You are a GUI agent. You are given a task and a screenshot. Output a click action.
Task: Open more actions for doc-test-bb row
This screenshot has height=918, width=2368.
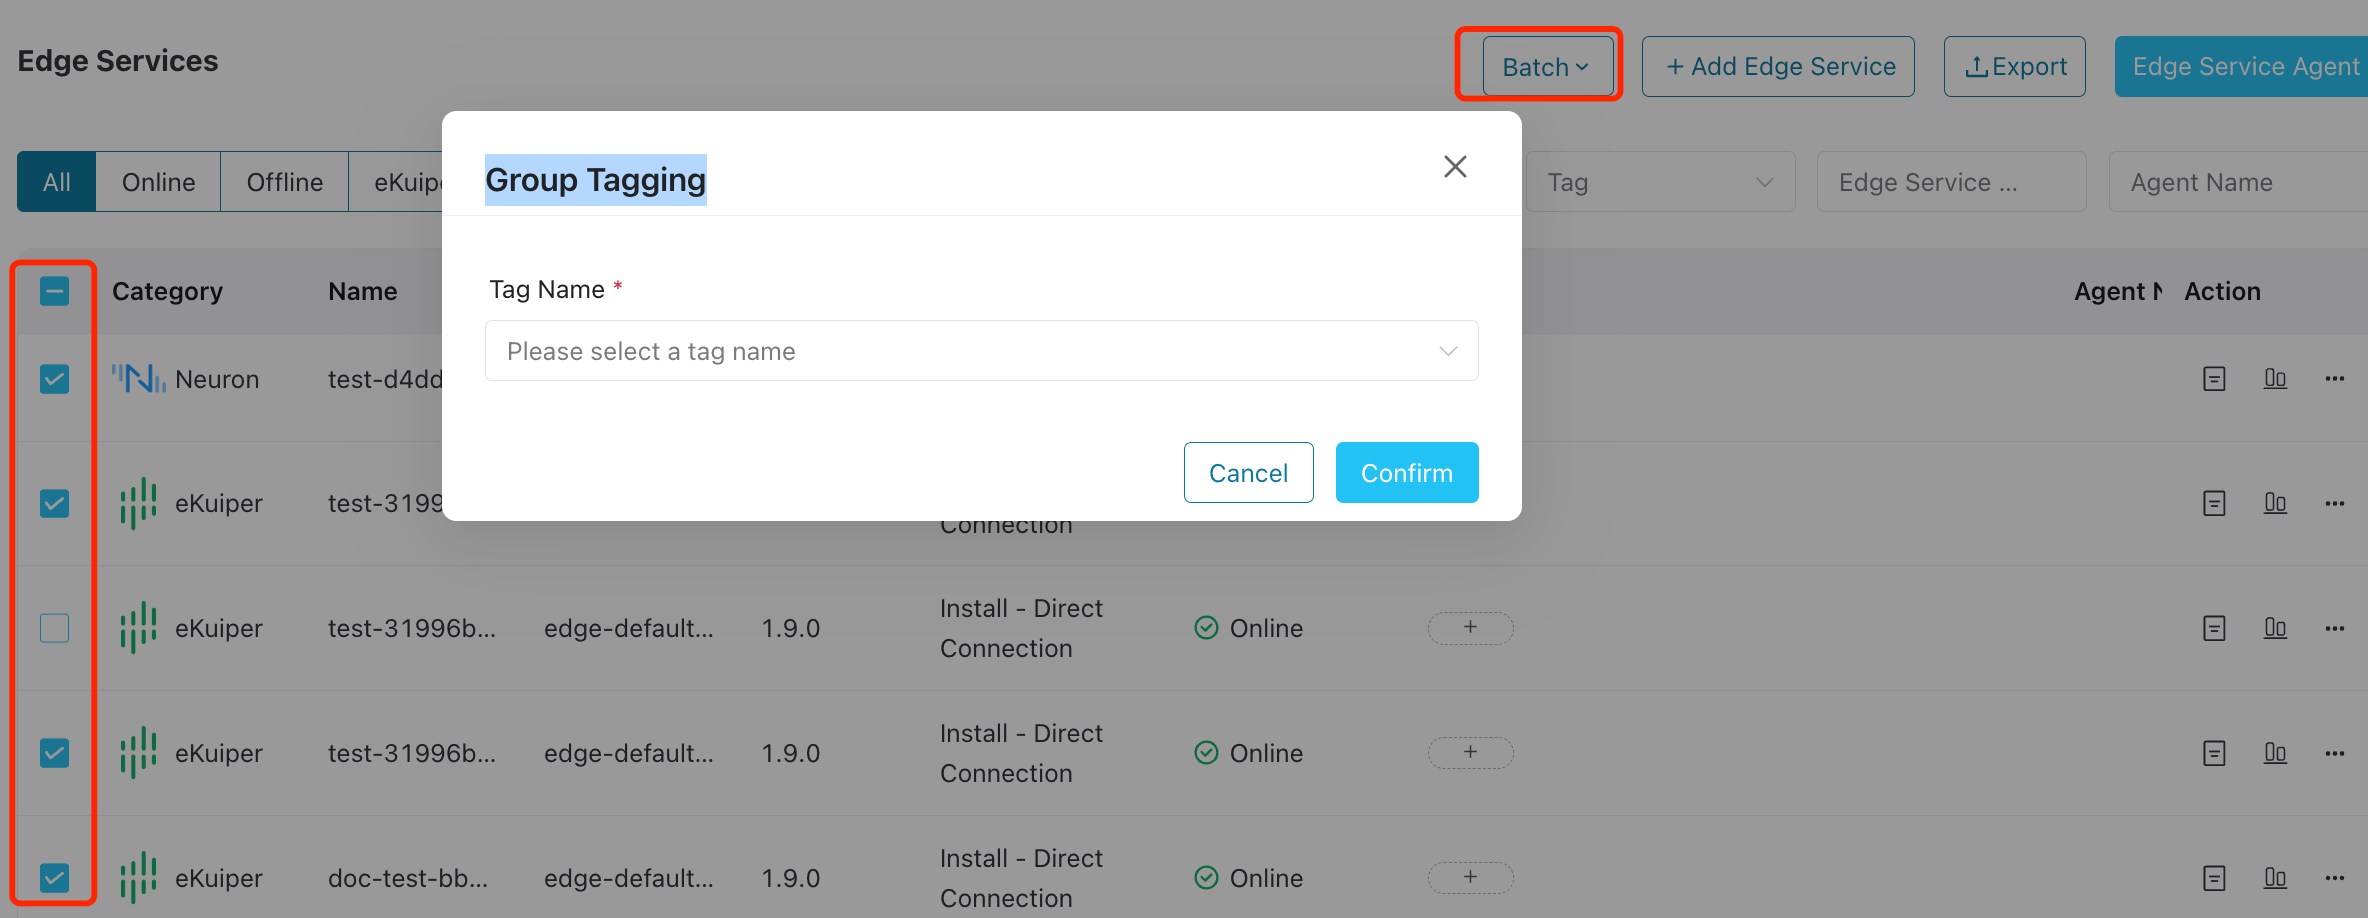[x=2335, y=878]
